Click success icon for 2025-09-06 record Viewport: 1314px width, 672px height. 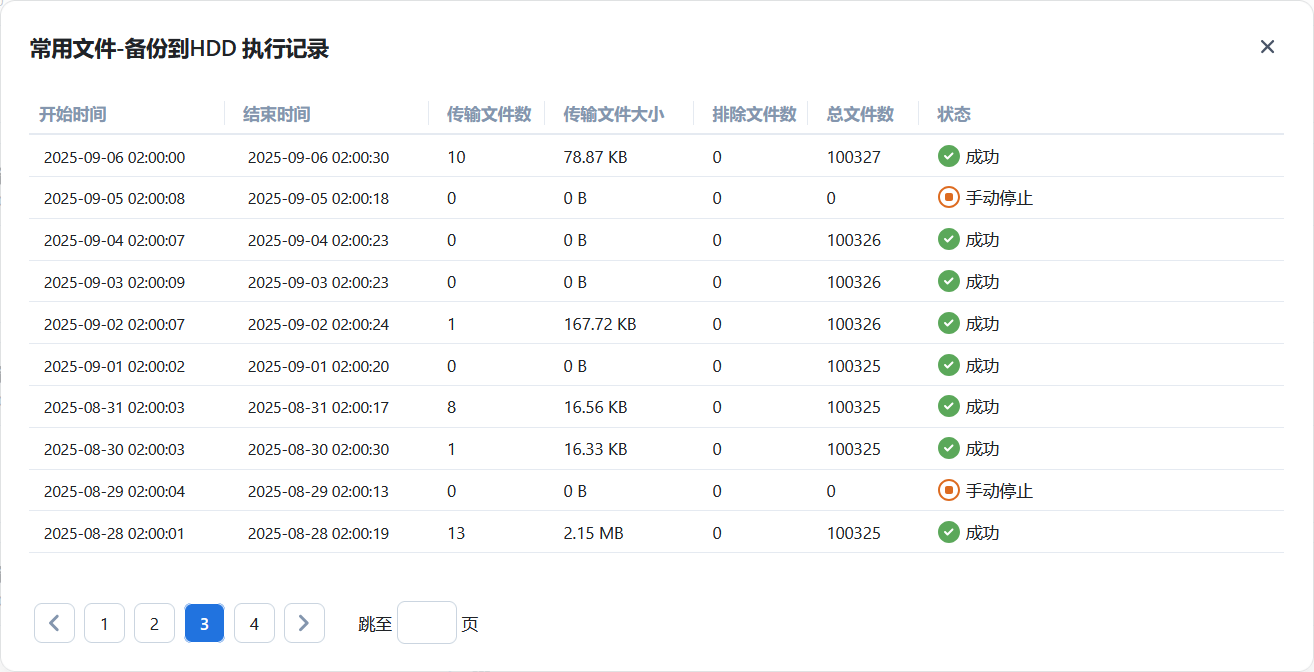tap(948, 156)
